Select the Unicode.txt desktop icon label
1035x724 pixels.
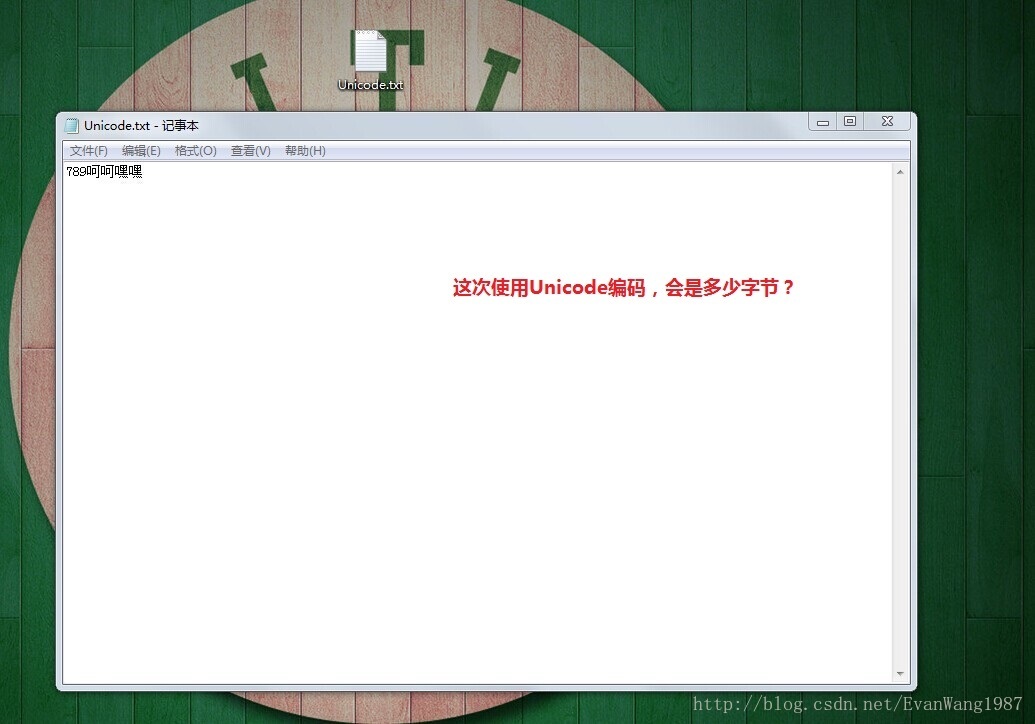click(370, 85)
